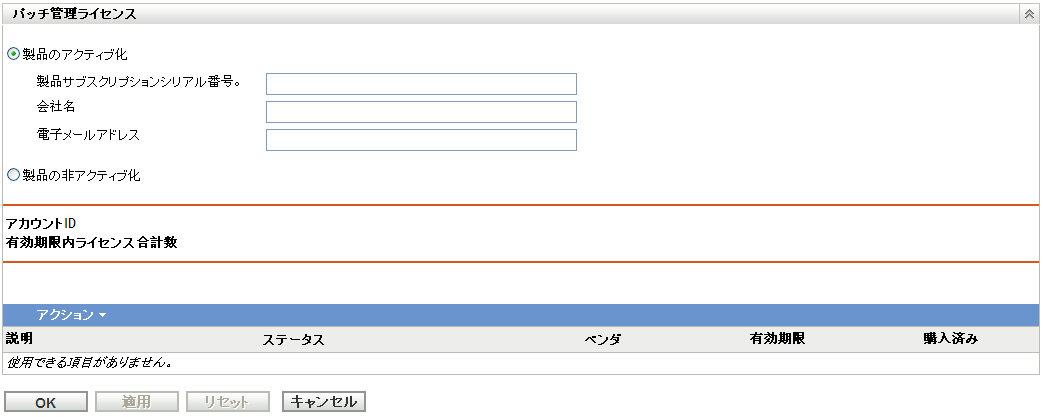The width and height of the screenshot is (1043, 417).
Task: Click the 購入済み column header
Action: tap(950, 339)
